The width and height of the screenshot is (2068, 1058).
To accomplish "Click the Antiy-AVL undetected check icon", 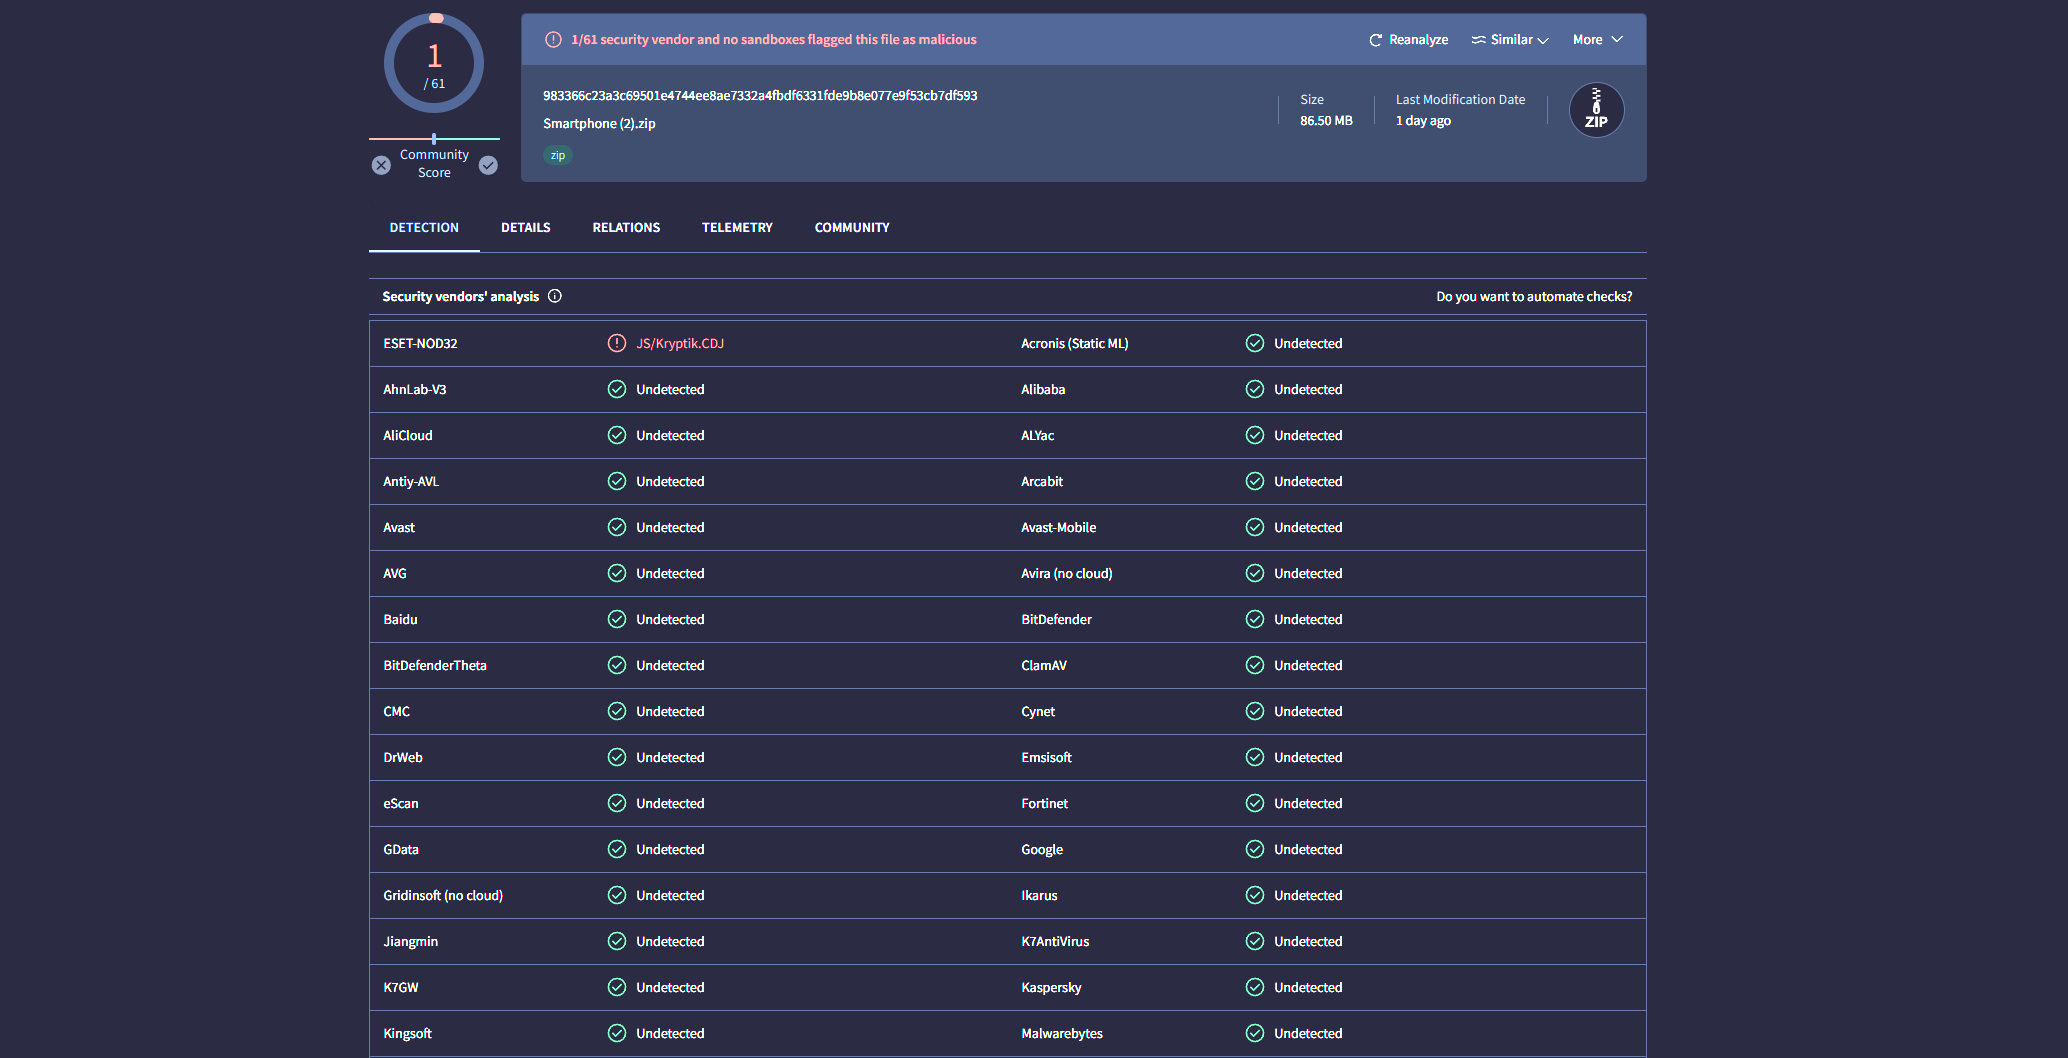I will (x=617, y=481).
